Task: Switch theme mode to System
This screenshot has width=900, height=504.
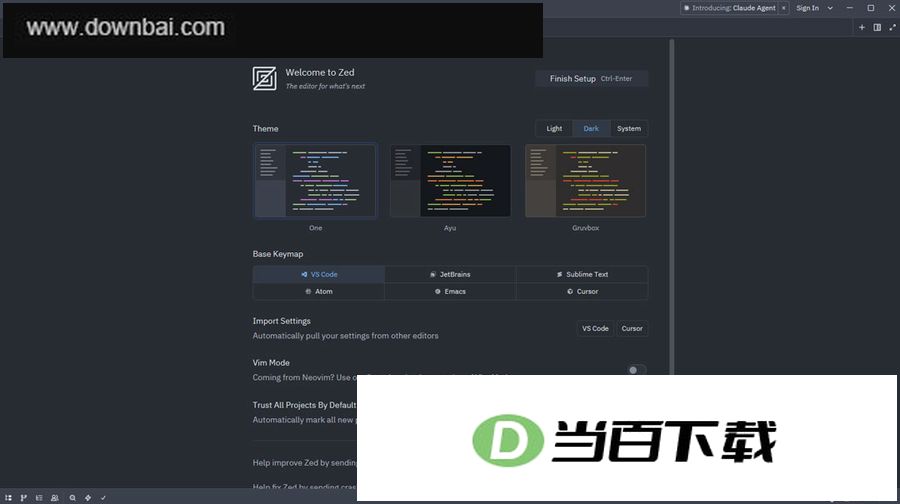Action: (629, 129)
